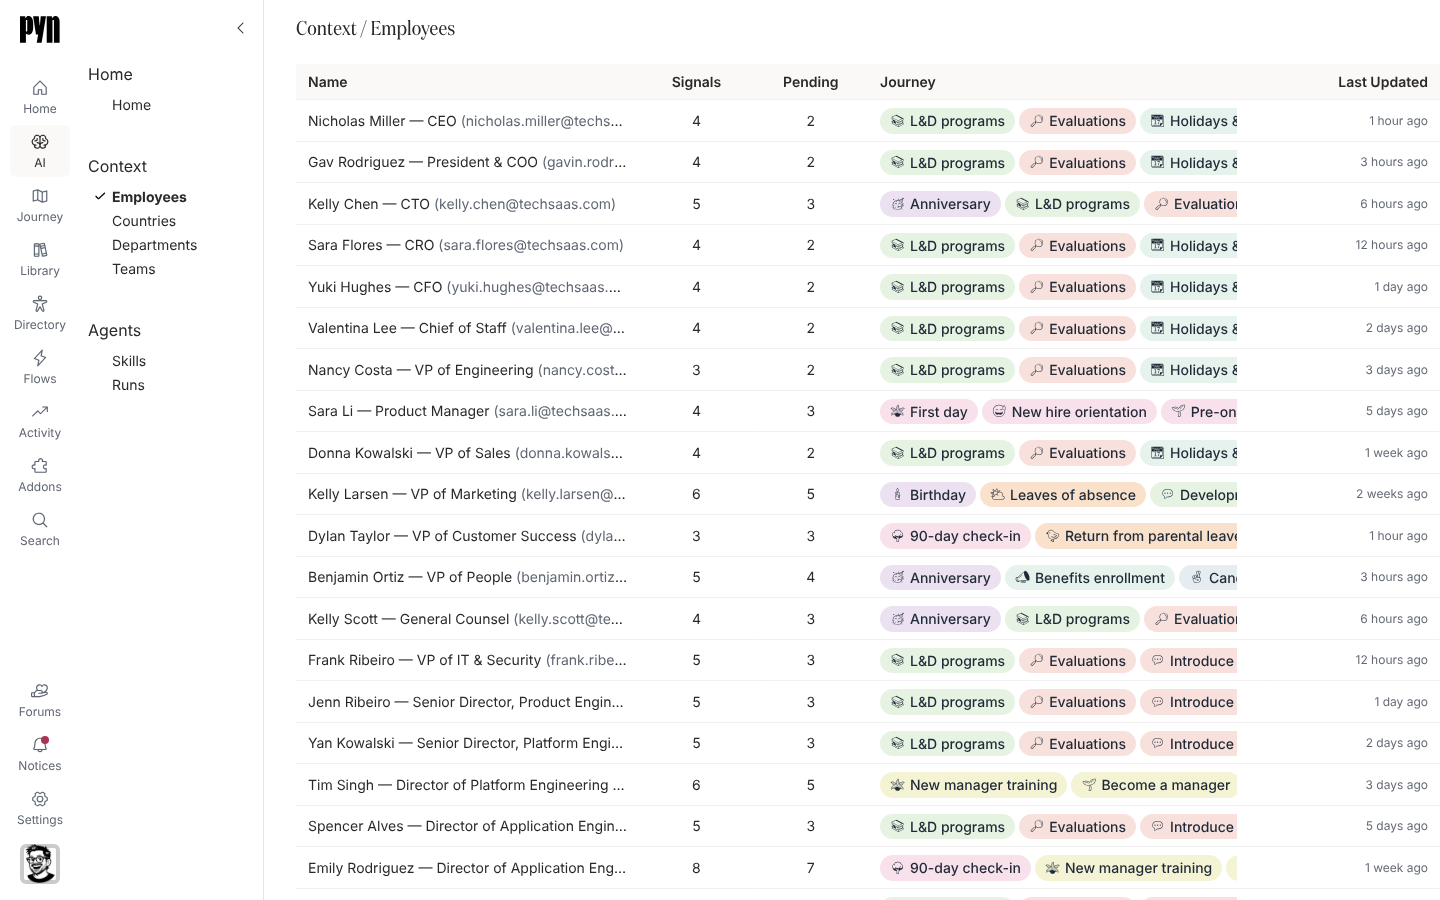1440x900 pixels.
Task: Click New manager training tag for Emily Rodriguez
Action: pyautogui.click(x=1129, y=868)
